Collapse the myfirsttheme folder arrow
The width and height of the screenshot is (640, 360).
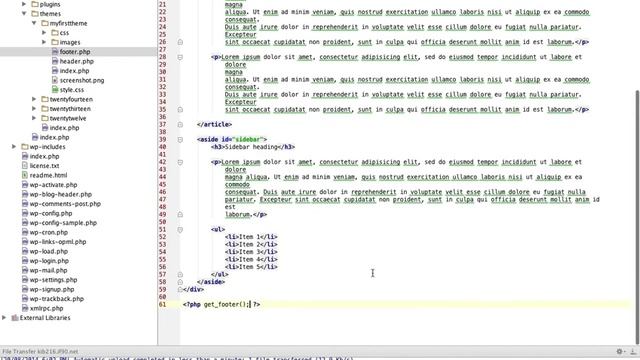(x=34, y=23)
